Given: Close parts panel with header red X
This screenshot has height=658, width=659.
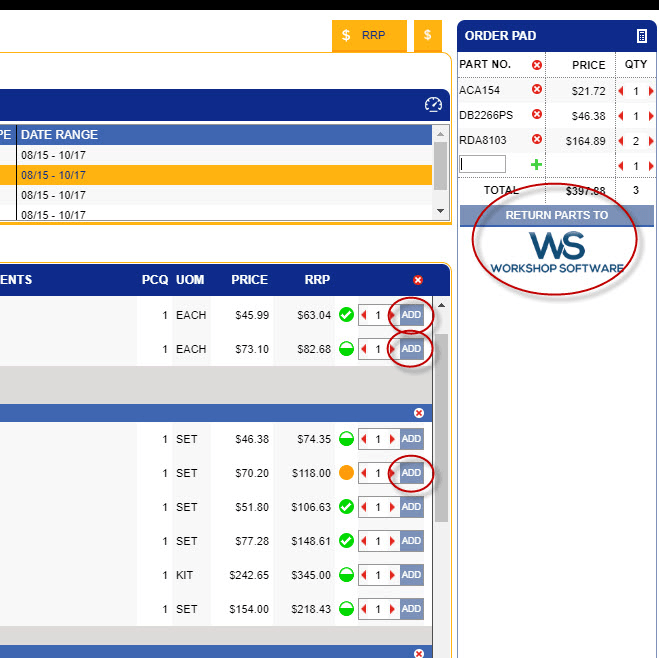Looking at the screenshot, I should tap(418, 280).
